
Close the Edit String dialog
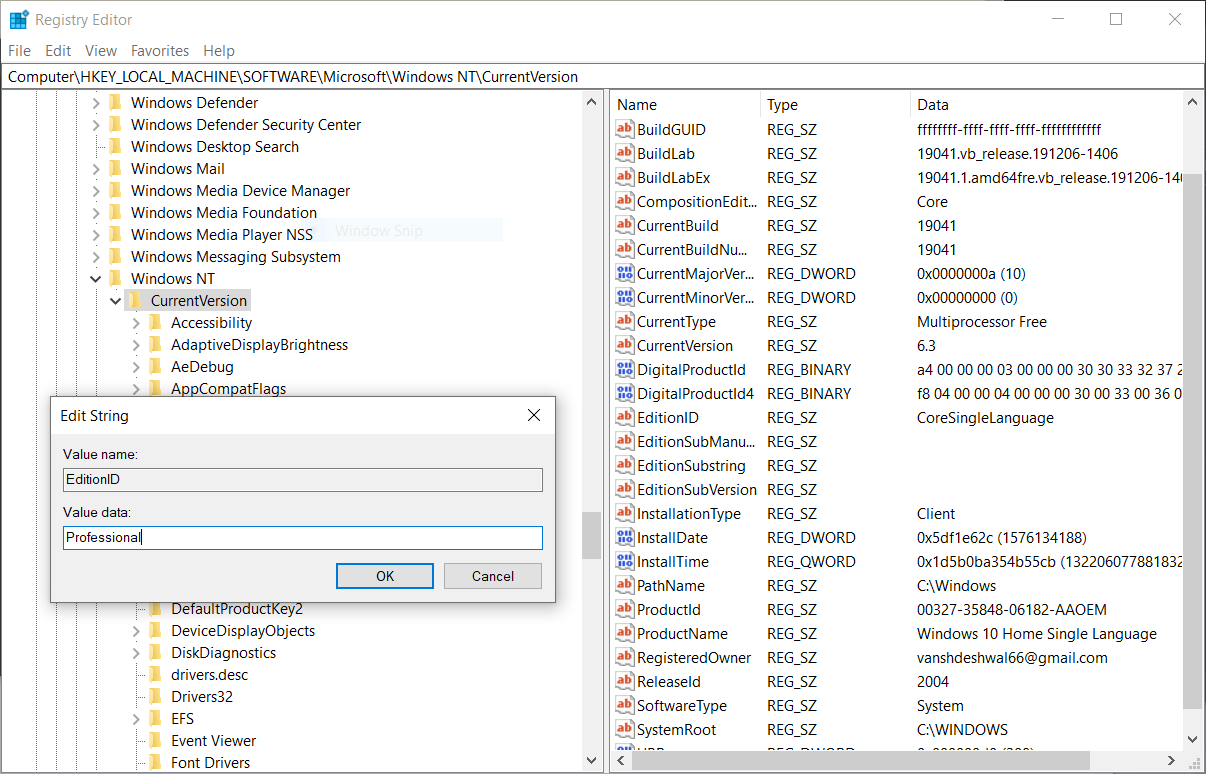click(x=533, y=415)
